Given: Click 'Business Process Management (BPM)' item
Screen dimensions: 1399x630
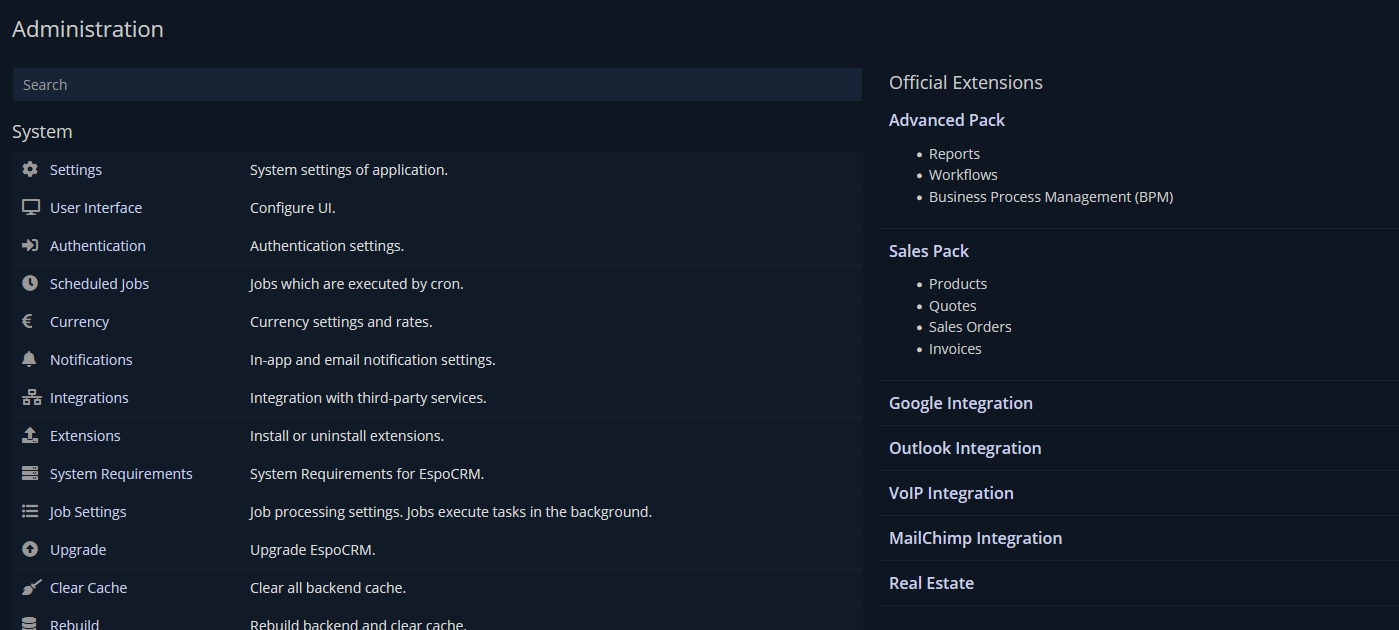Looking at the screenshot, I should click(1051, 197).
